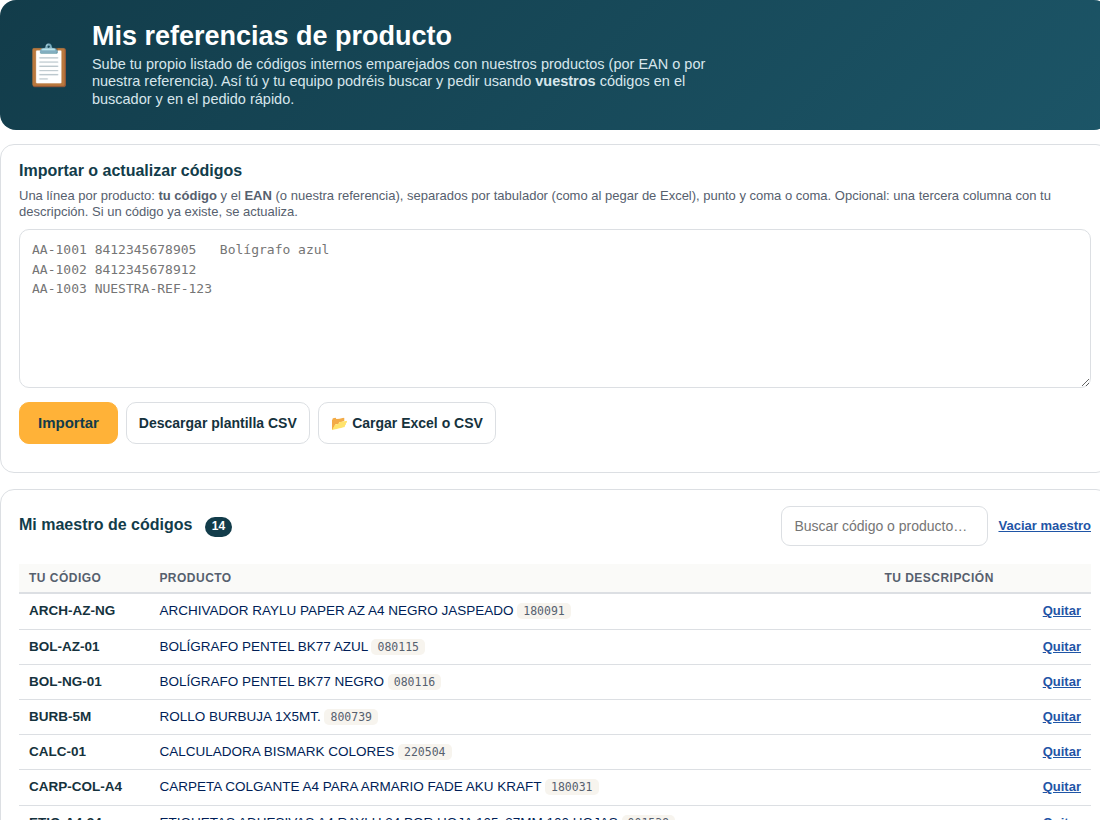Click Quitar for BURB-5M
This screenshot has height=820, width=1100.
pos(1061,717)
